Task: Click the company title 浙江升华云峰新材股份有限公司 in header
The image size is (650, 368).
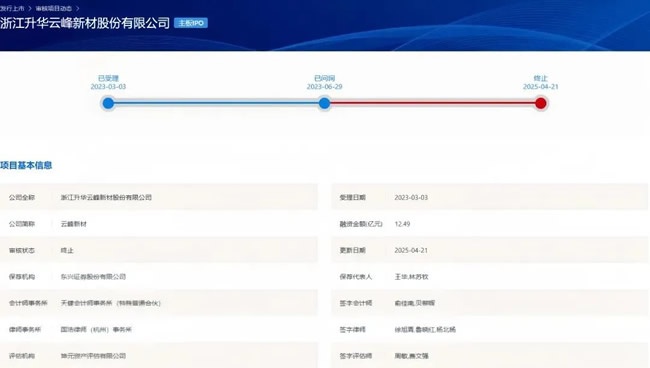Action: coord(85,23)
